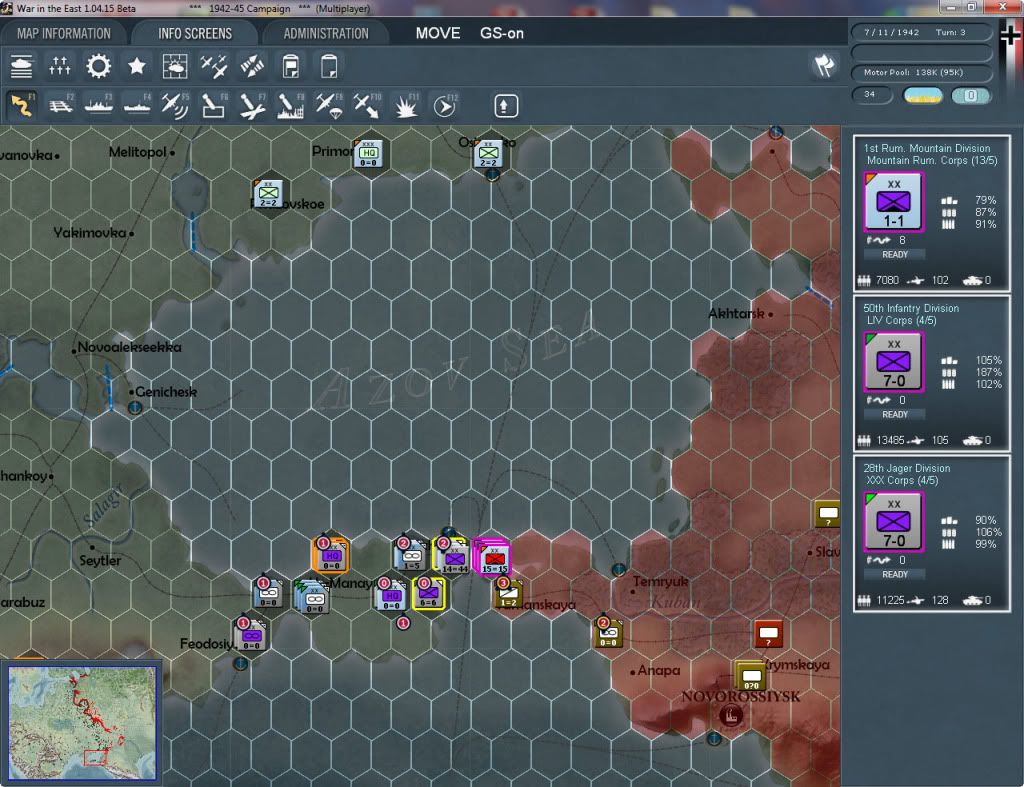This screenshot has width=1024, height=787.
Task: Open the weather screen icon
Action: 175,67
